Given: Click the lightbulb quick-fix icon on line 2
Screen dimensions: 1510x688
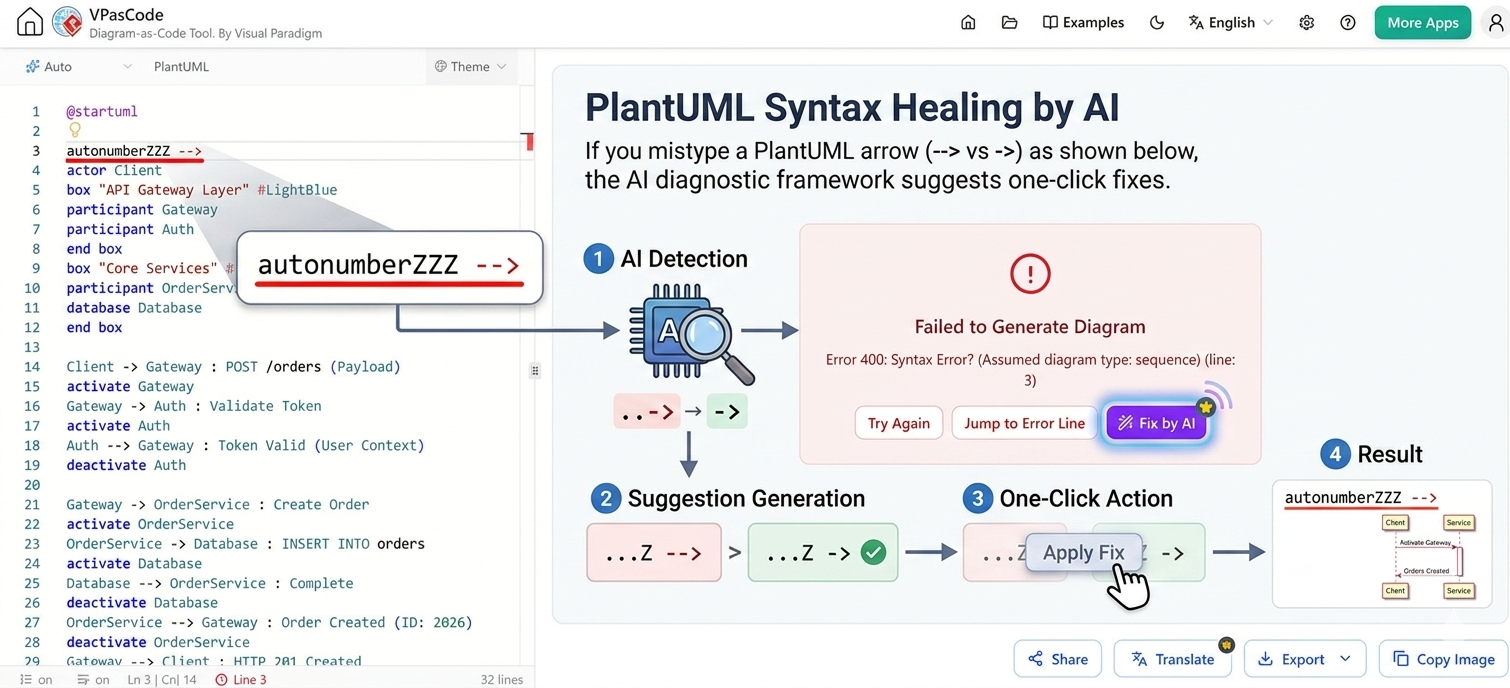Looking at the screenshot, I should [x=74, y=130].
